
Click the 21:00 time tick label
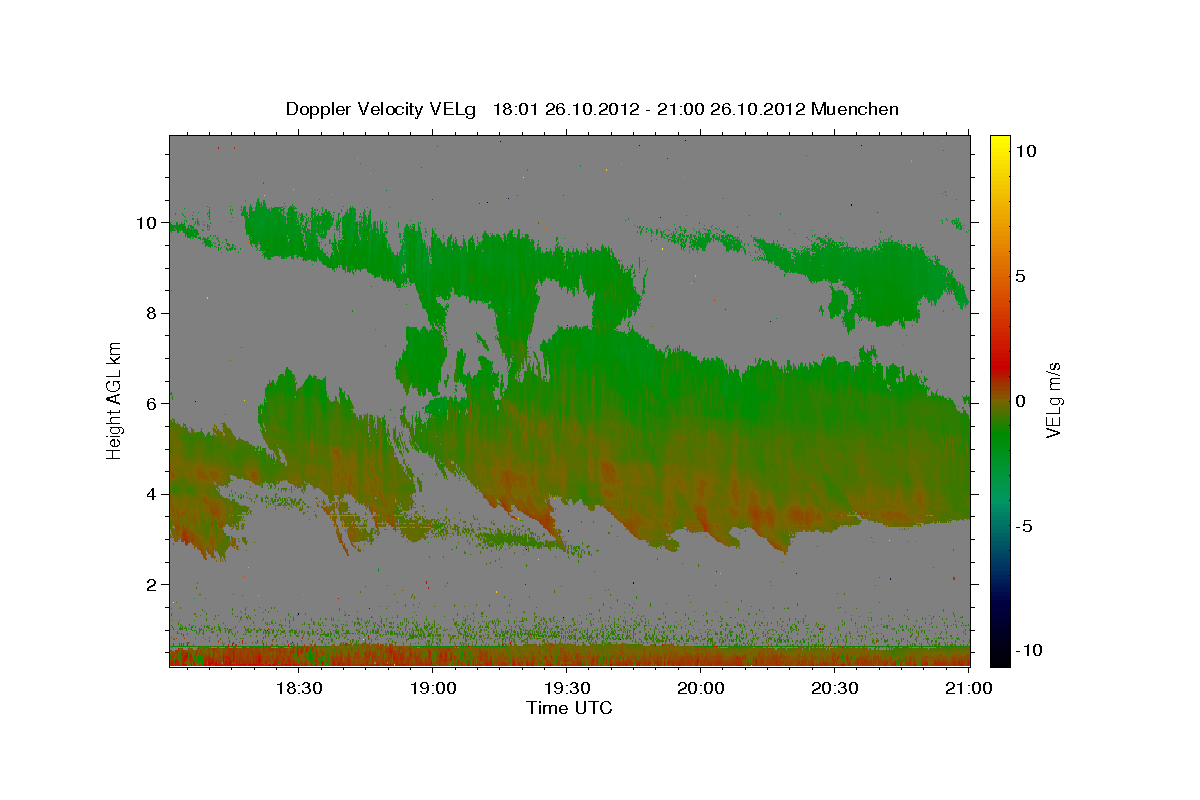(x=969, y=689)
